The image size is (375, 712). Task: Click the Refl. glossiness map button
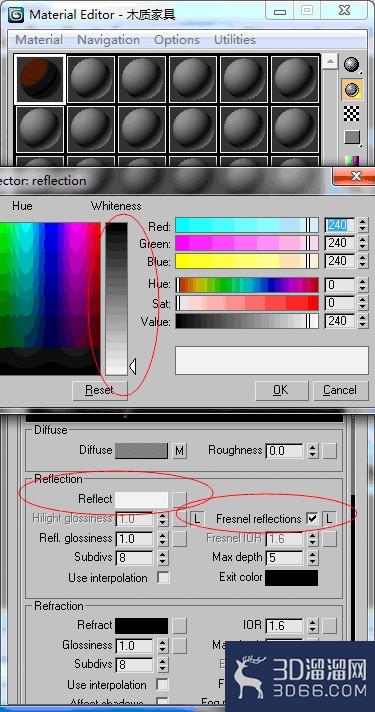180,539
